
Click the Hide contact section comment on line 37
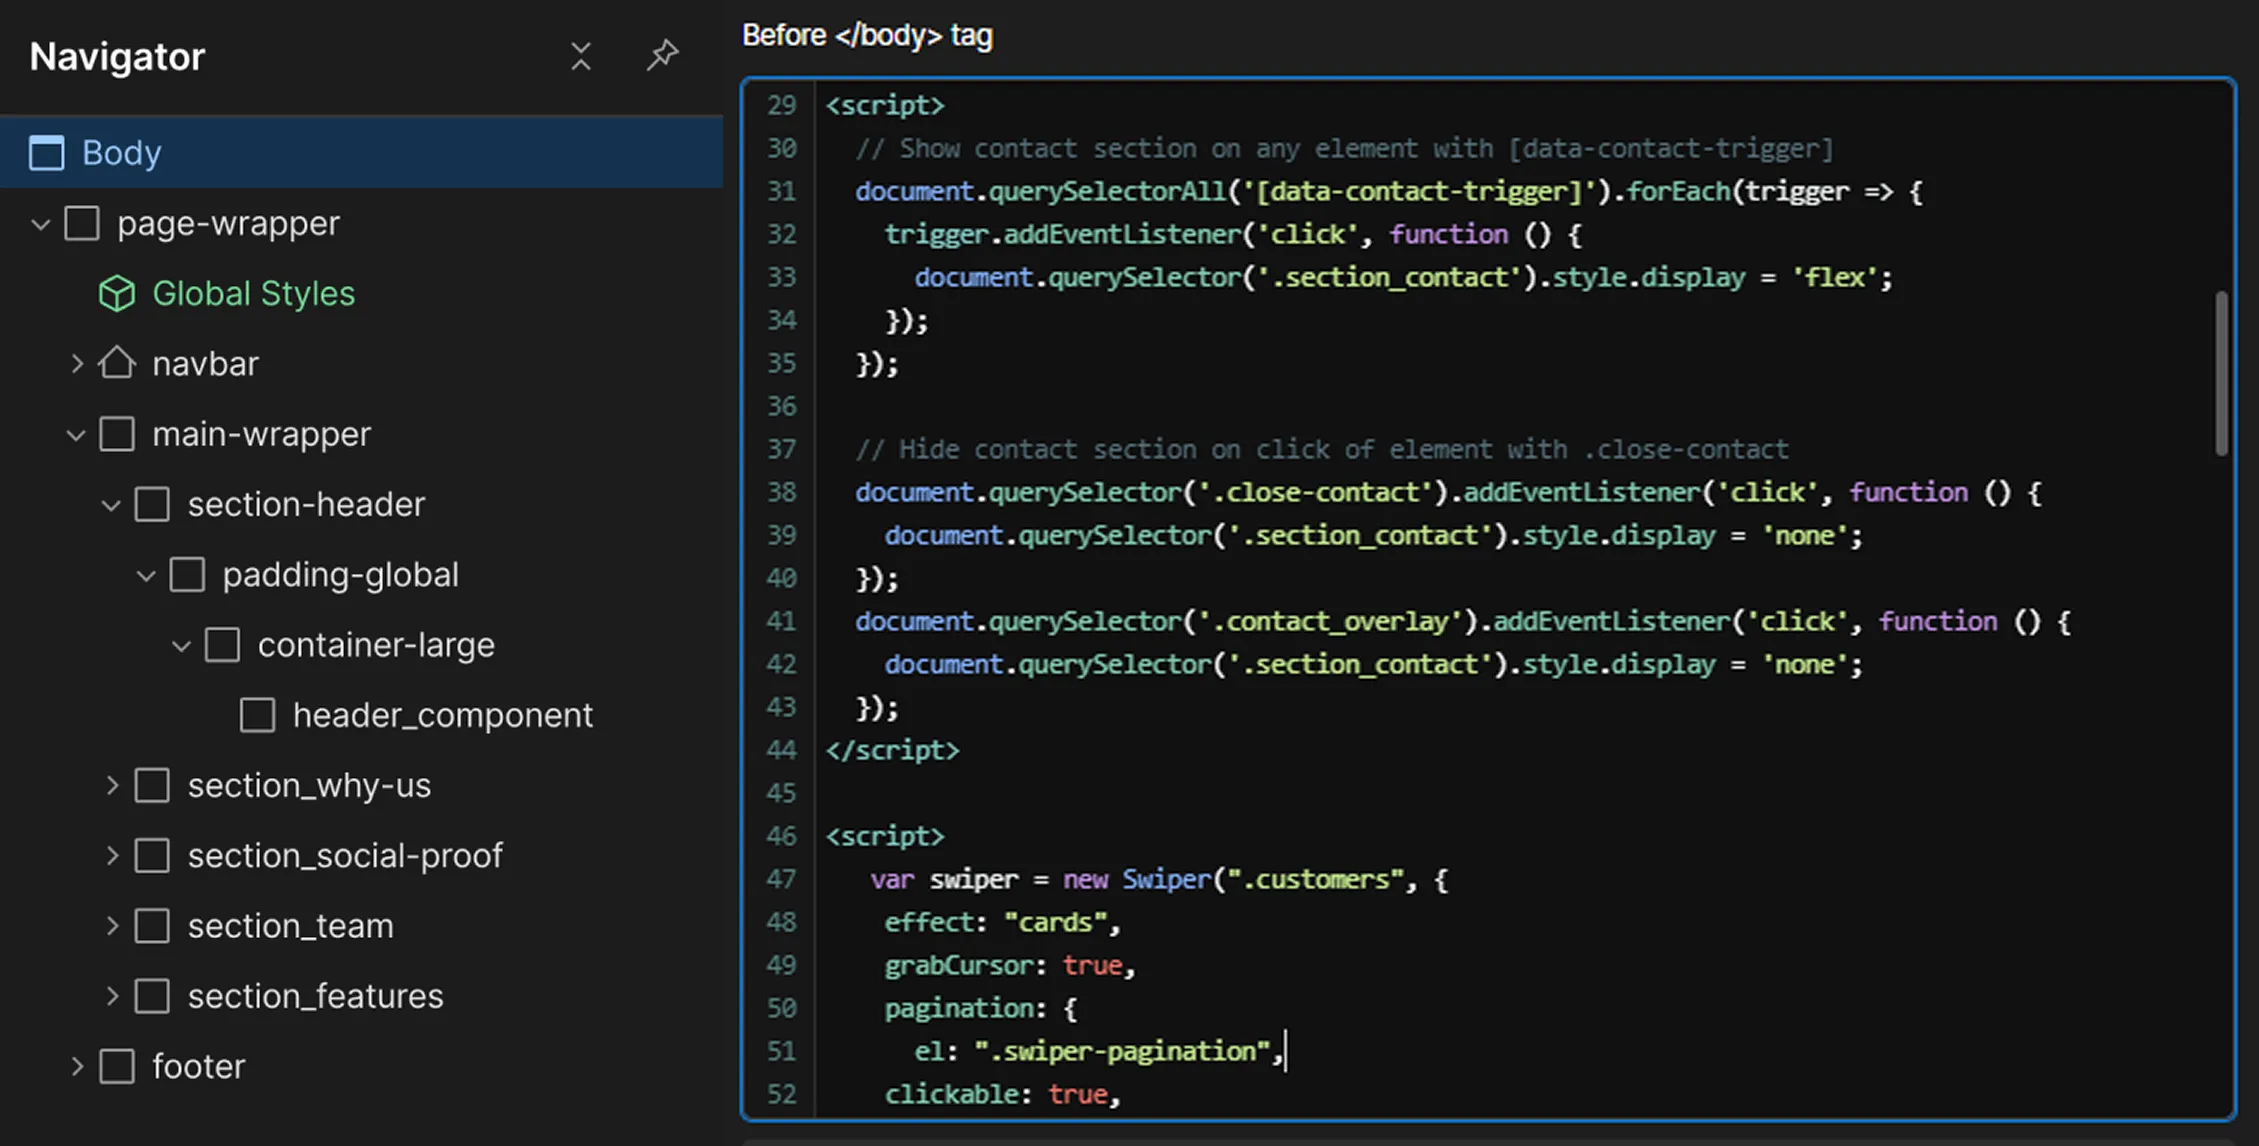click(1322, 449)
